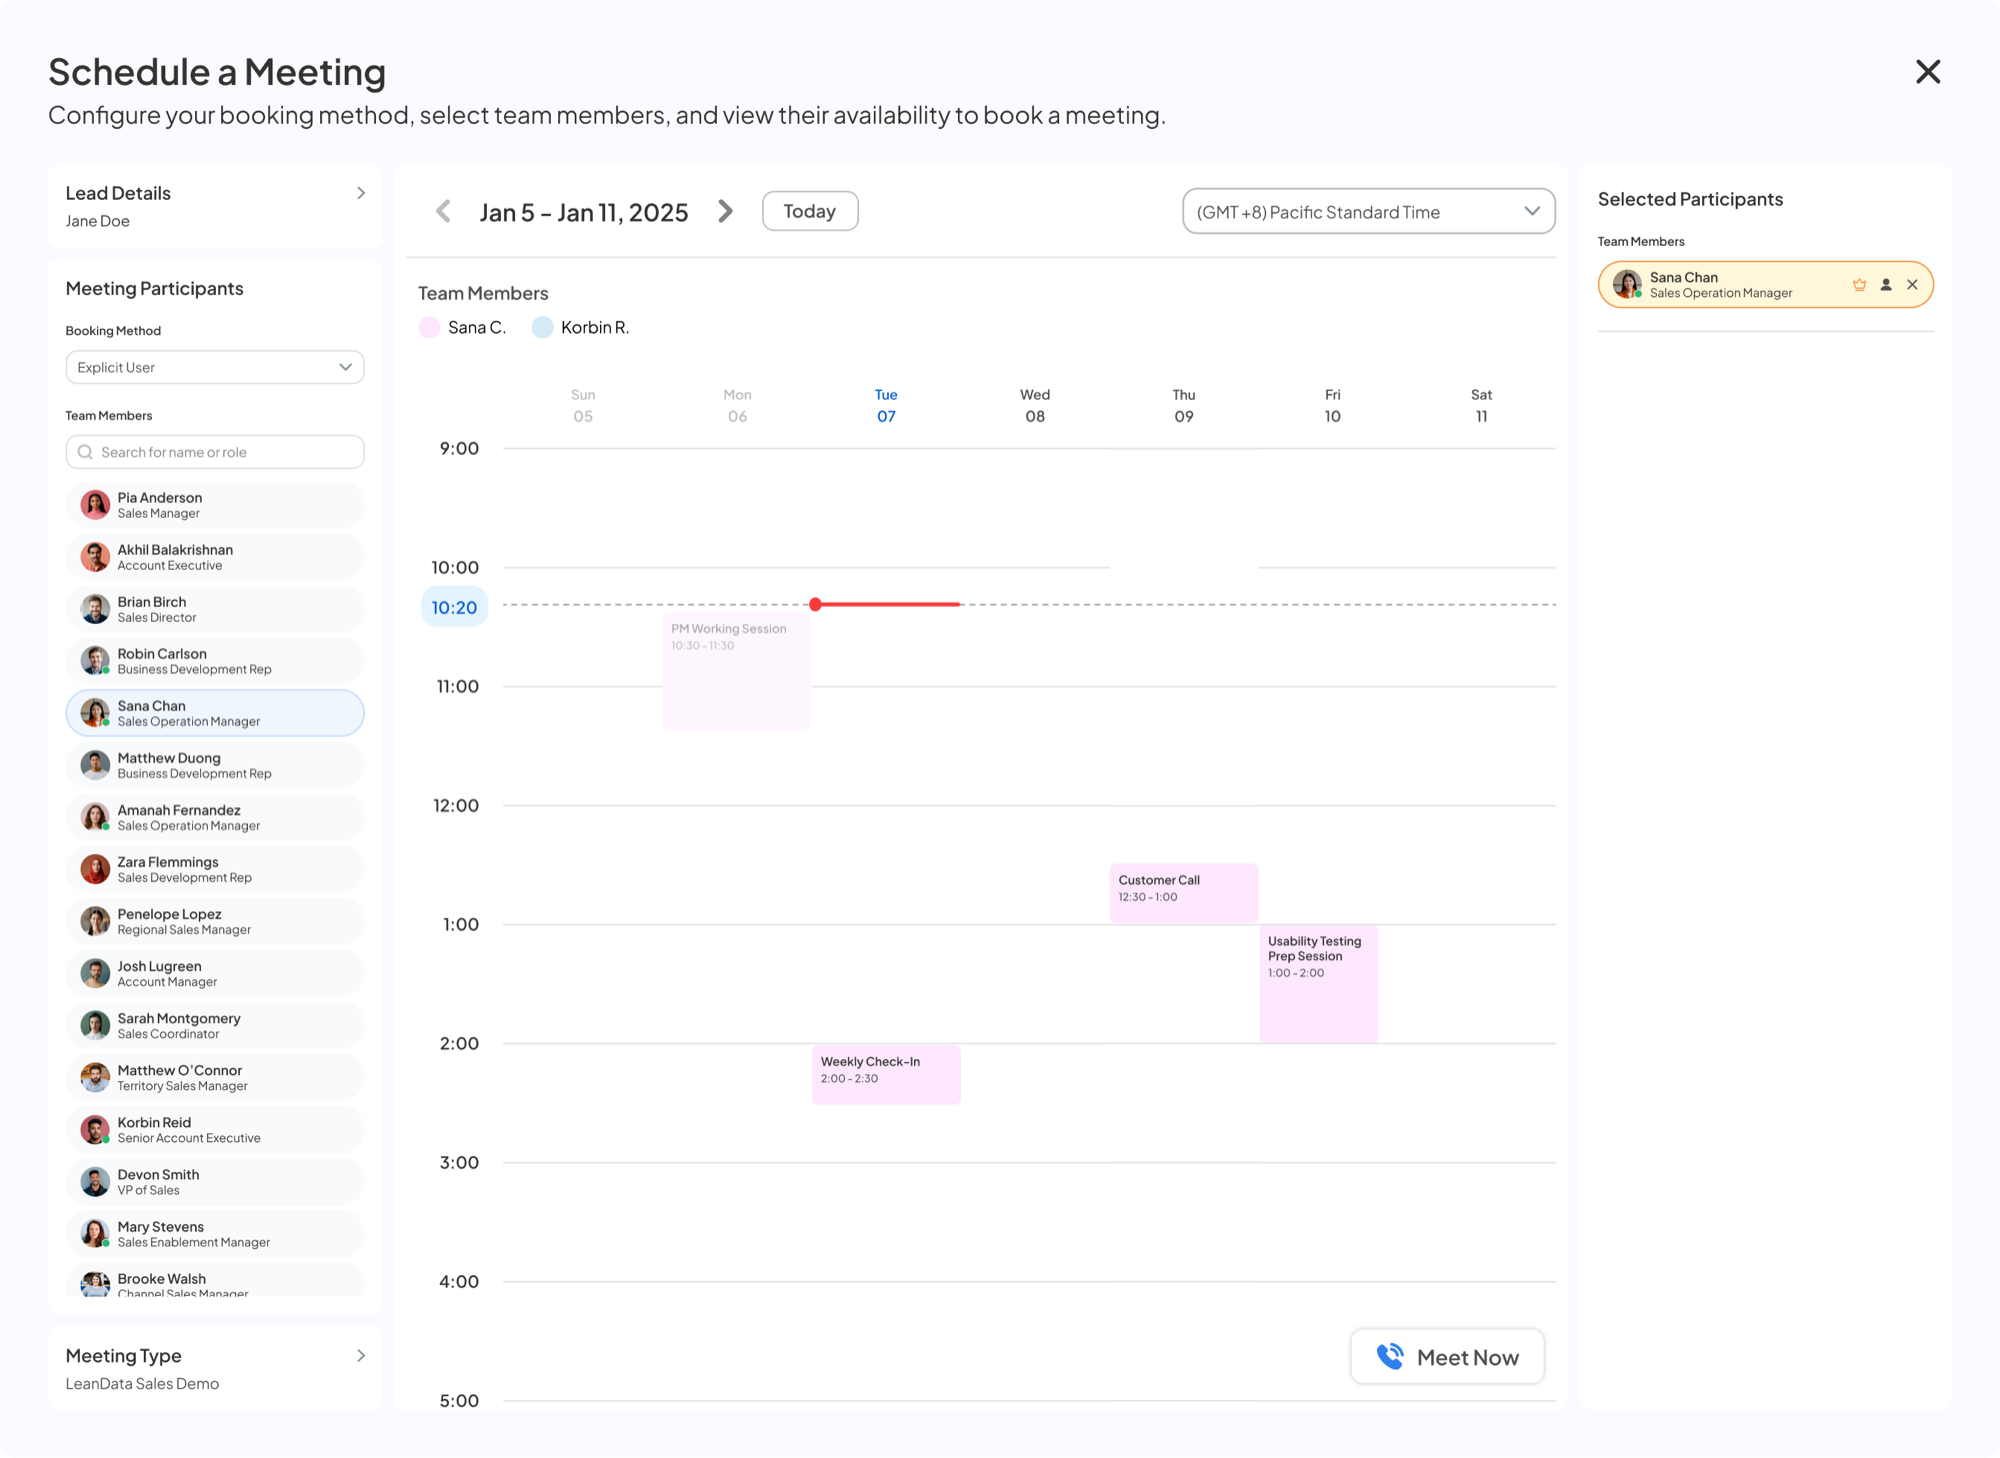
Task: Click the crown icon for Sana Chan
Action: tap(1859, 285)
